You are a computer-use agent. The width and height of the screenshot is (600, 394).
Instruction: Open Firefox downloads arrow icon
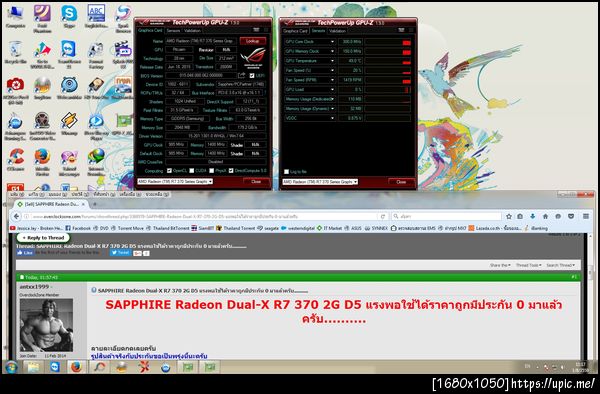click(532, 216)
